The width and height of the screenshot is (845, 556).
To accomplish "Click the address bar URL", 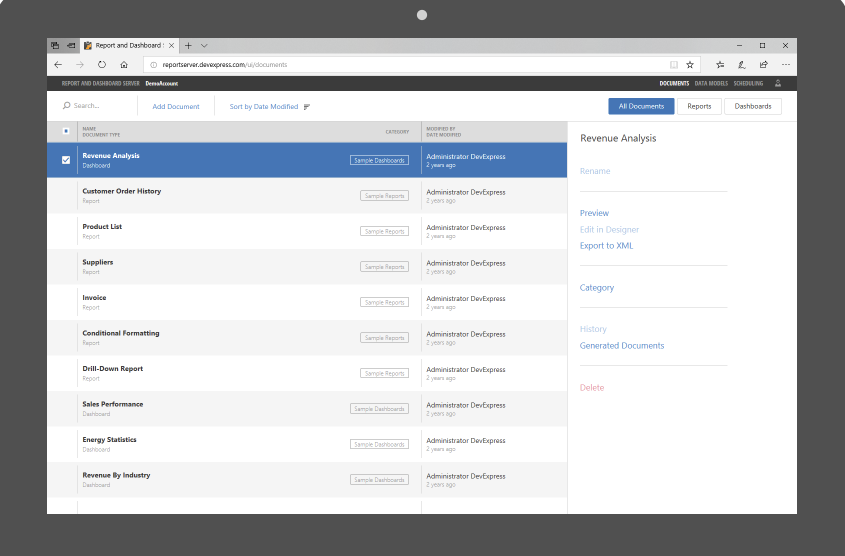I will 225,65.
